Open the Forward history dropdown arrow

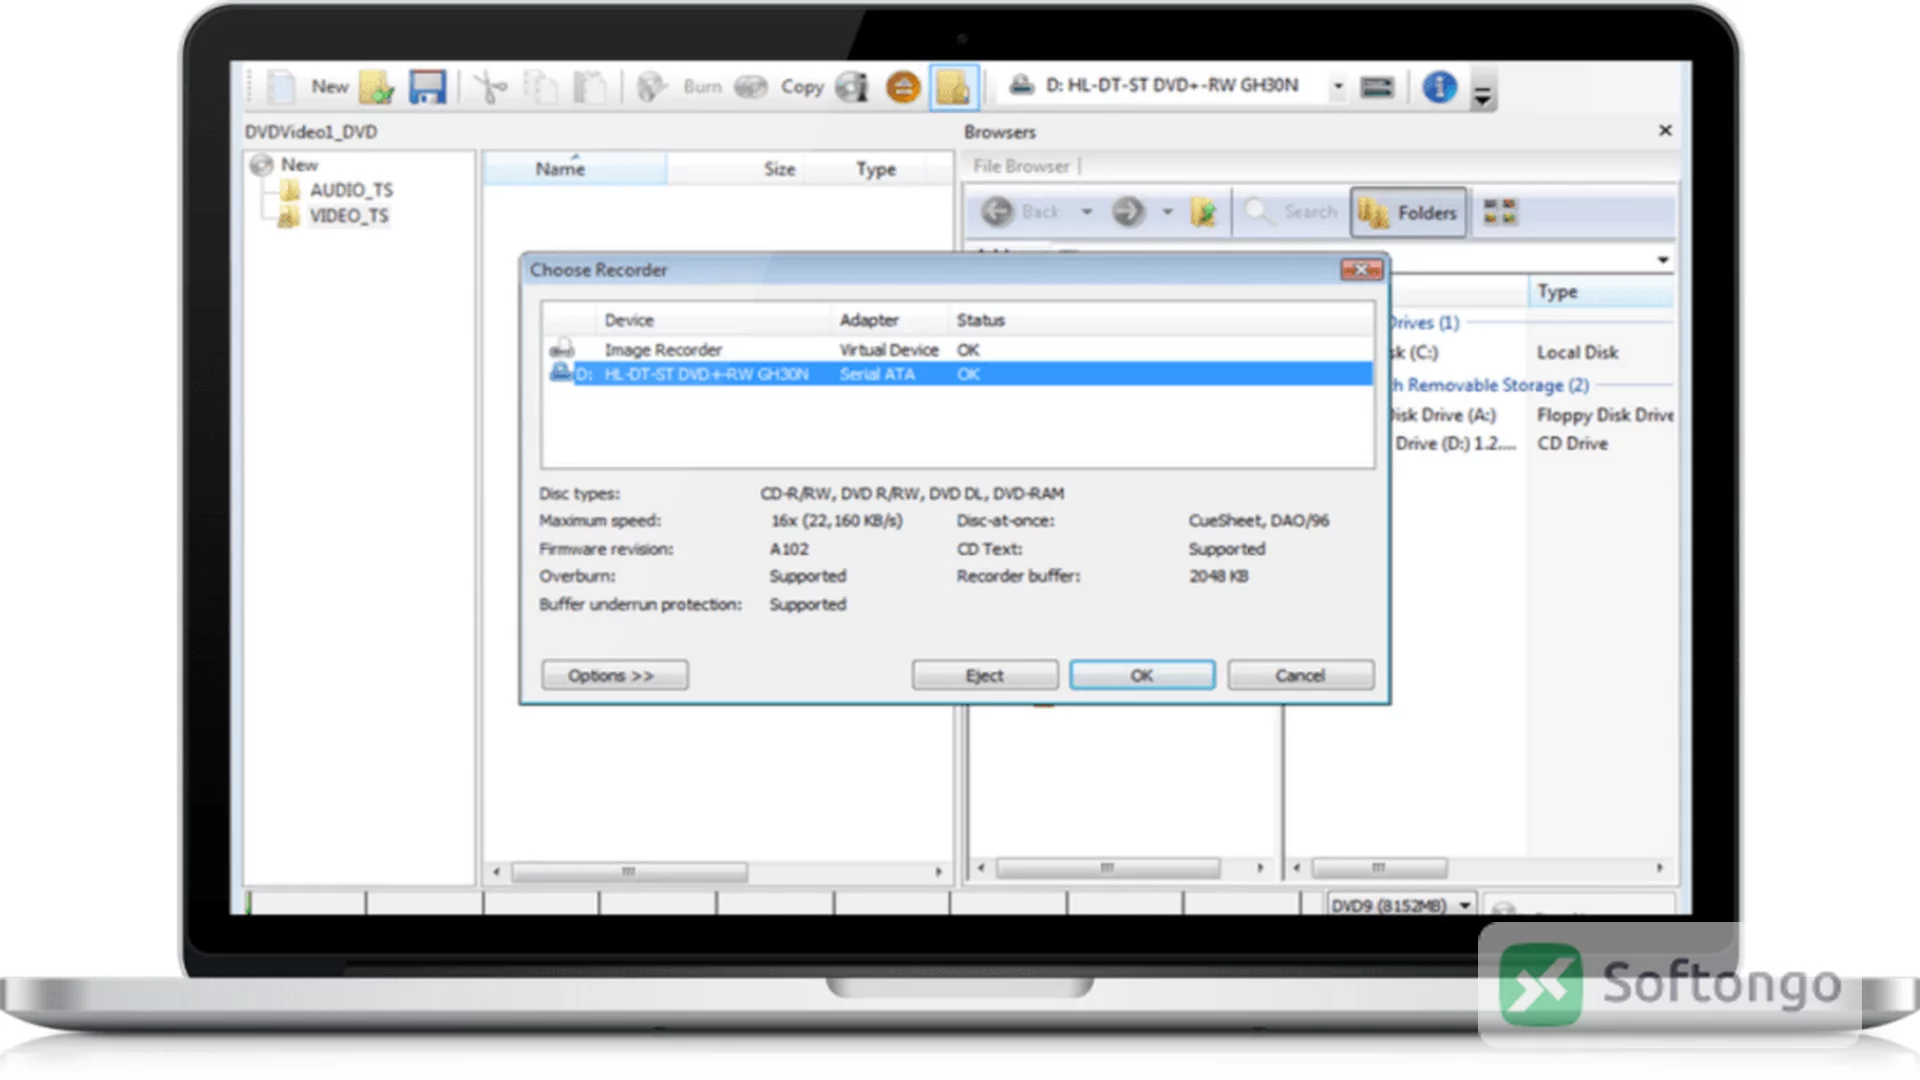pos(1167,212)
